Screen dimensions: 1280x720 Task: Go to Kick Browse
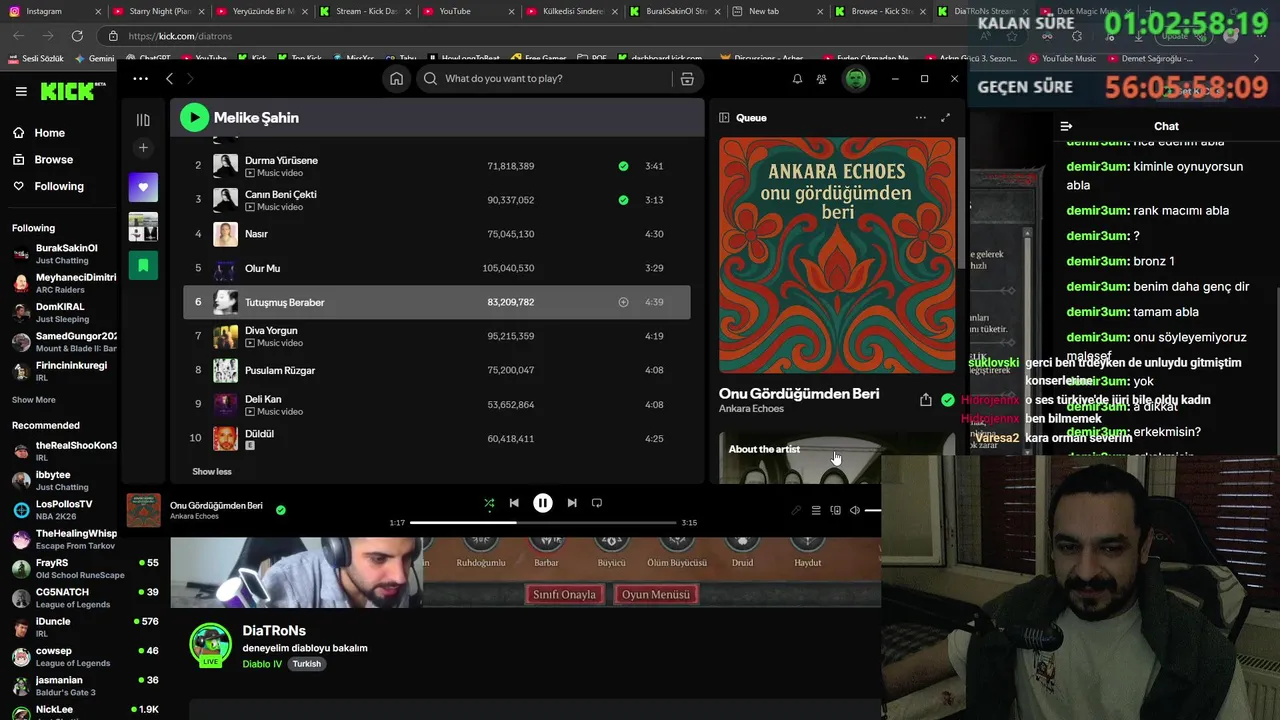[x=43, y=159]
